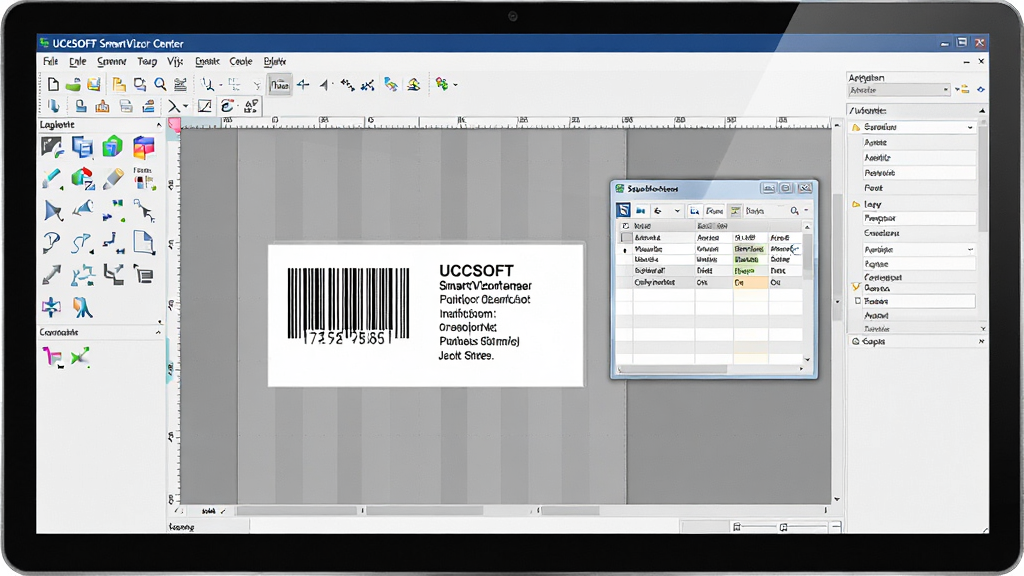
Task: Open the 'Coole' menu in the menu bar
Action: pyautogui.click(x=240, y=61)
